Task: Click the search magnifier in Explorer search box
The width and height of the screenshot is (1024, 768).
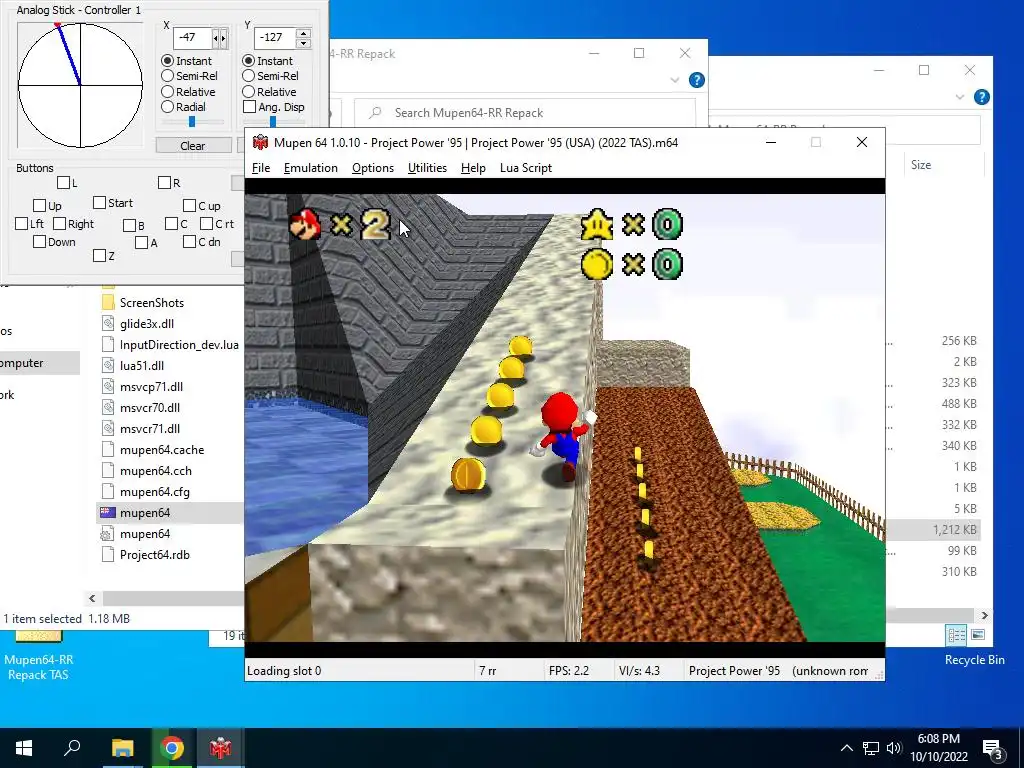Action: pos(375,113)
